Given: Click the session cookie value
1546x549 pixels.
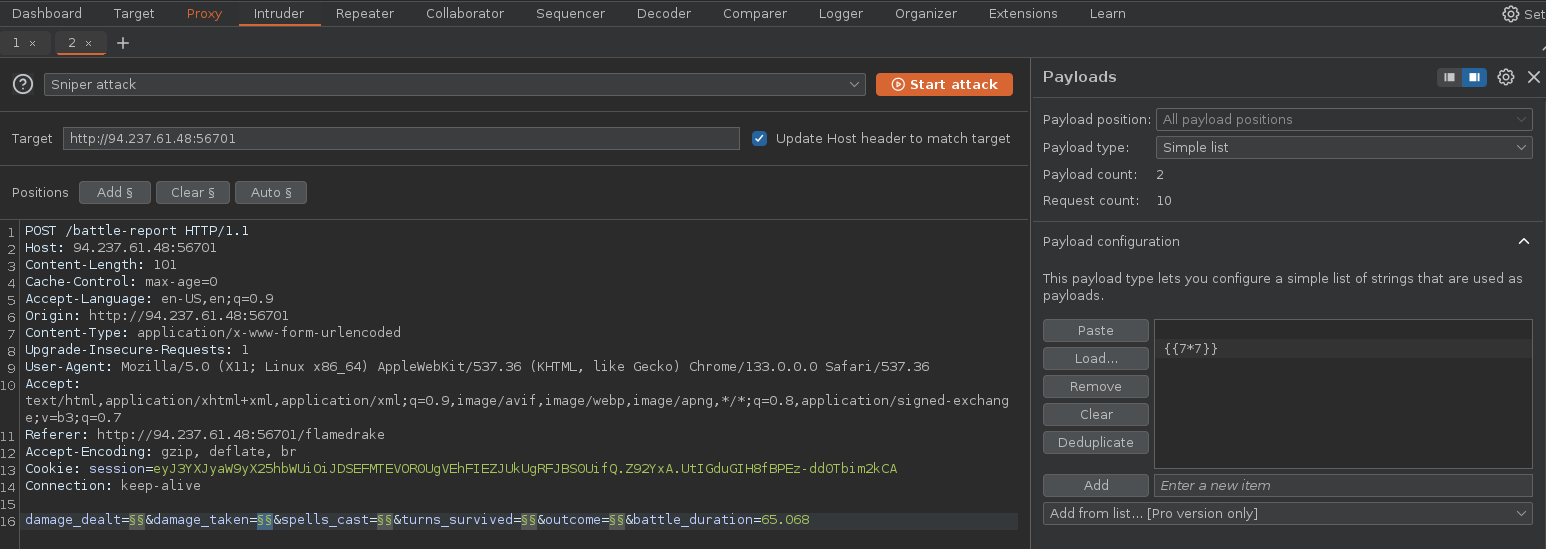Looking at the screenshot, I should point(525,468).
